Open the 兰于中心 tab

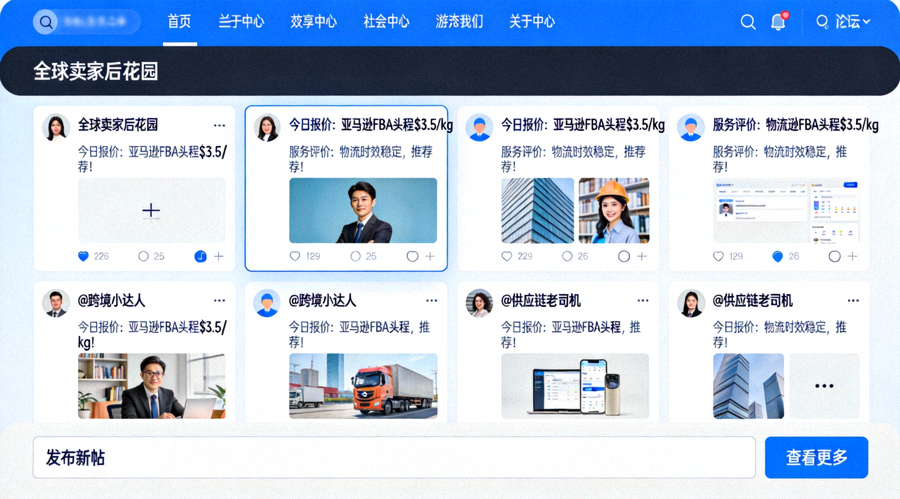point(241,22)
